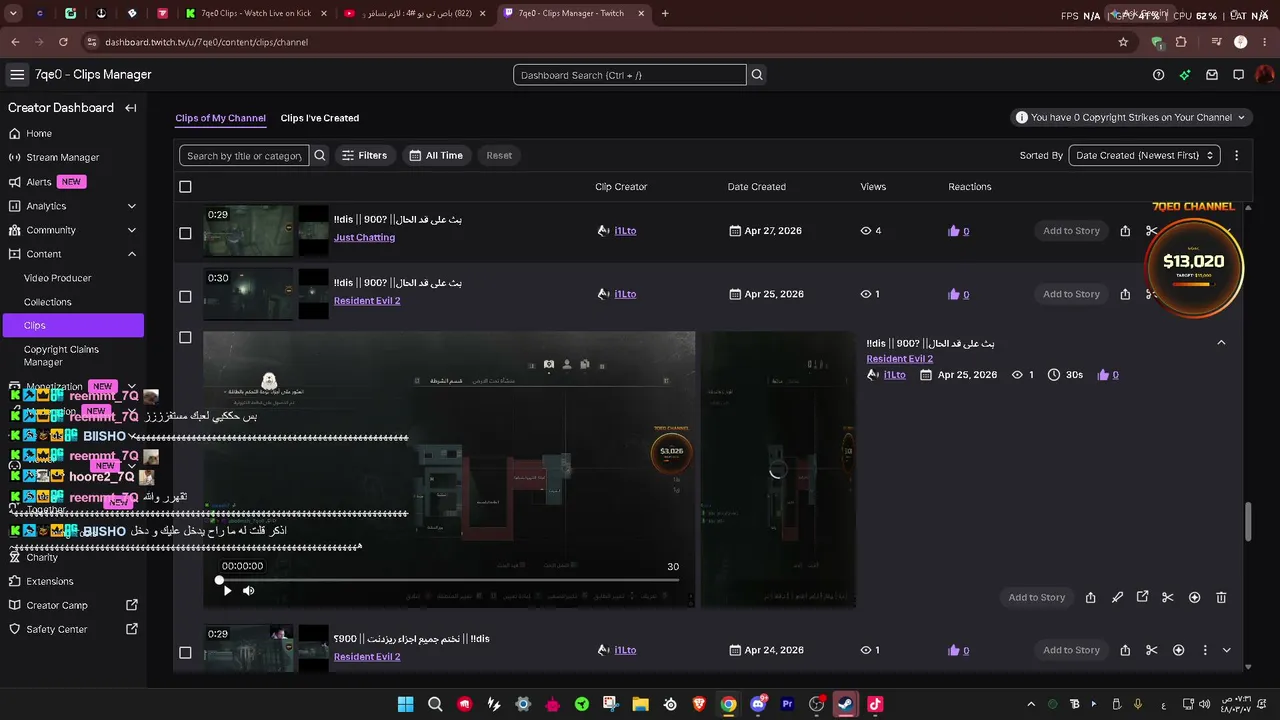1280x720 pixels.
Task: Switch to Clips I've Created tab
Action: click(320, 118)
